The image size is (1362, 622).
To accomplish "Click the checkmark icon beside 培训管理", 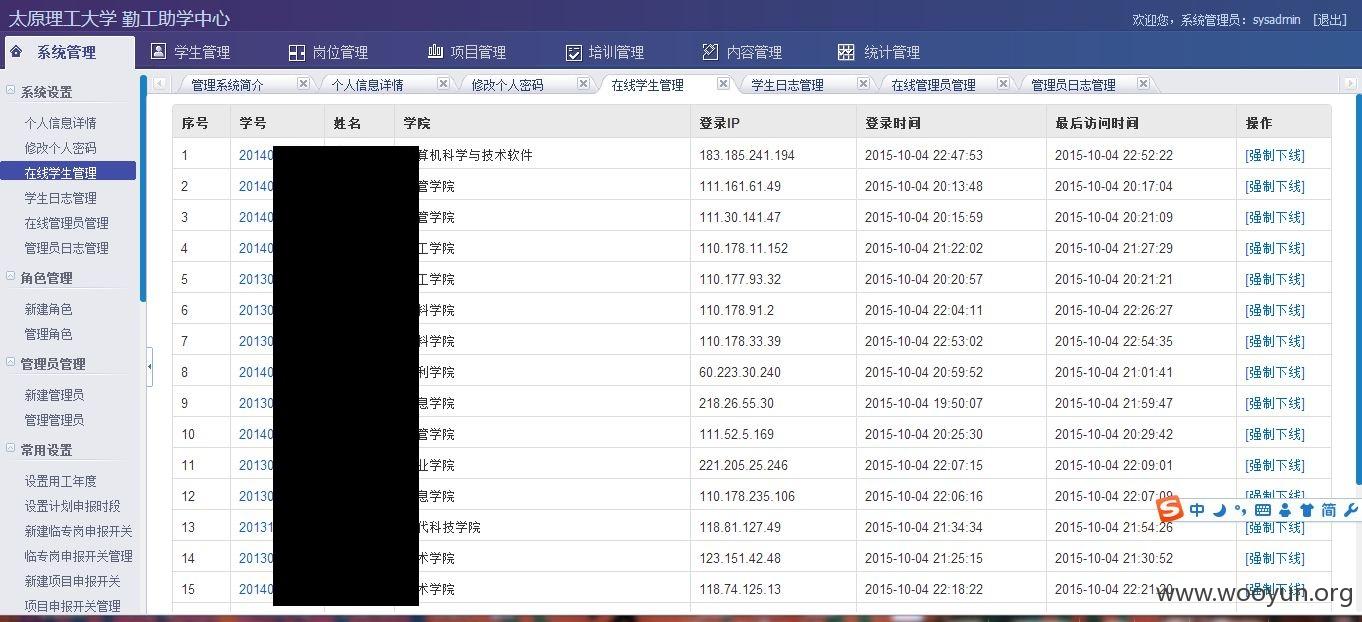I will (x=573, y=52).
